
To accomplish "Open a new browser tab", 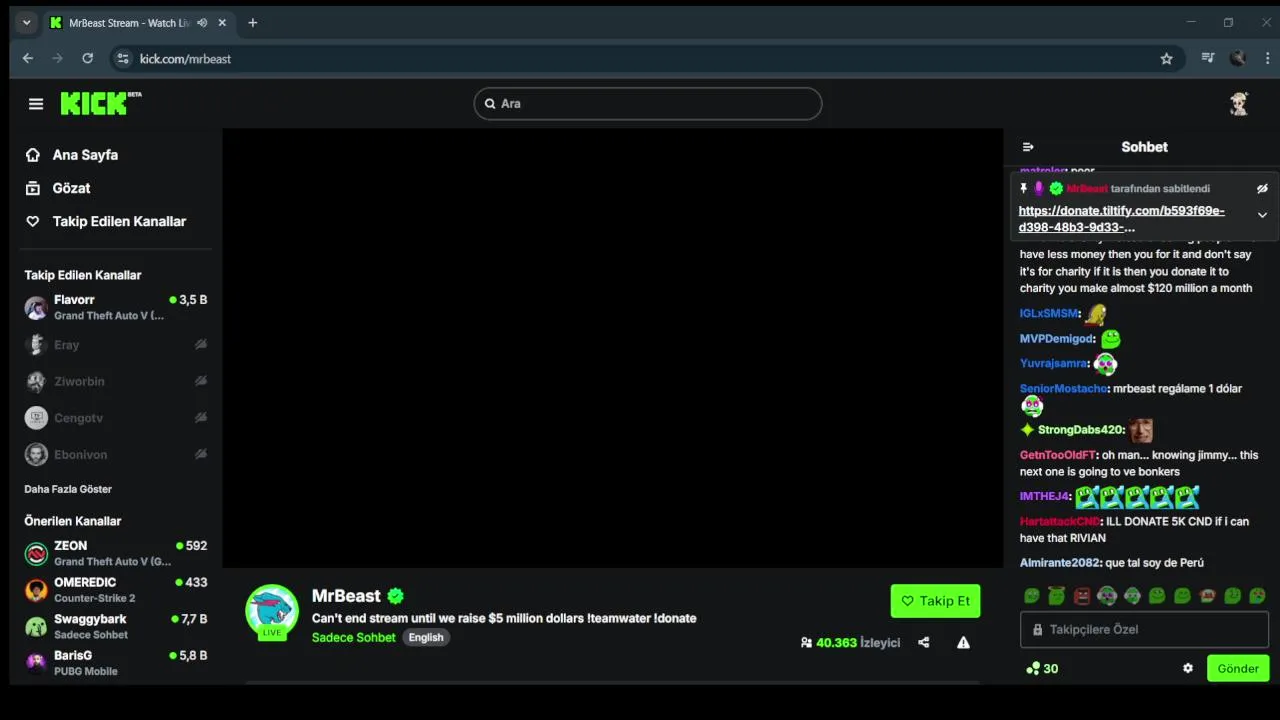I will (x=252, y=23).
